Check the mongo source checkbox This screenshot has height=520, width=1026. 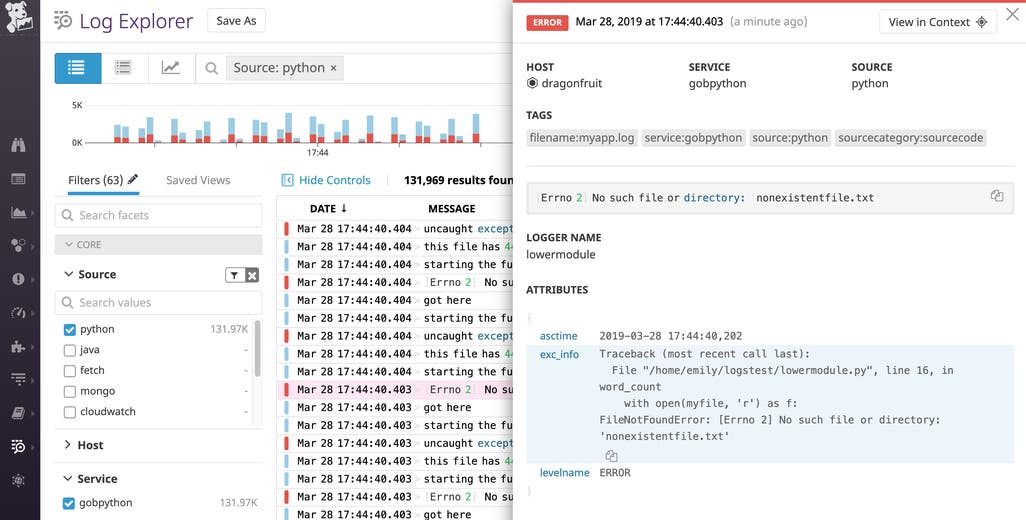tap(69, 392)
